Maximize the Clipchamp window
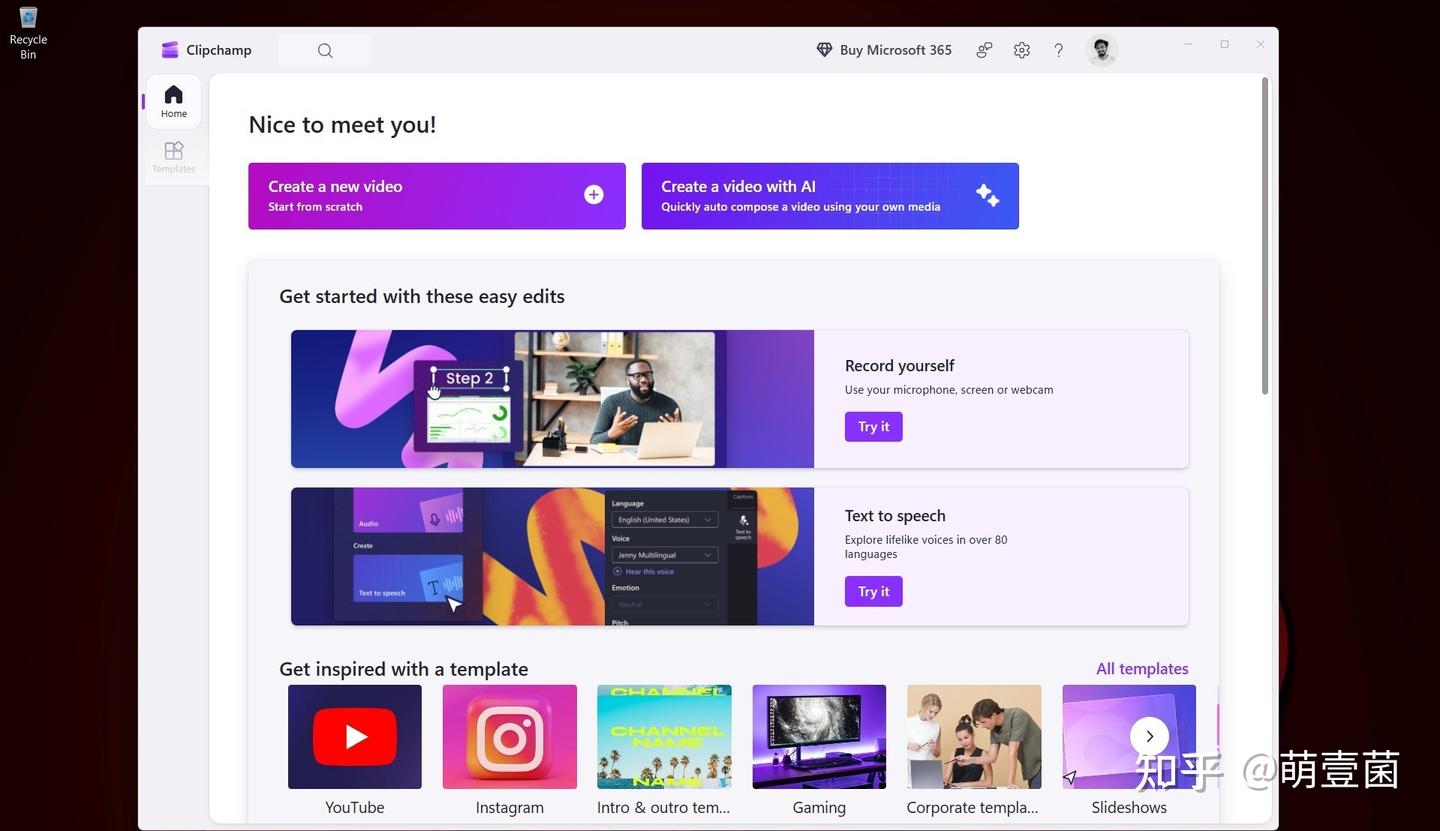 [x=1224, y=45]
